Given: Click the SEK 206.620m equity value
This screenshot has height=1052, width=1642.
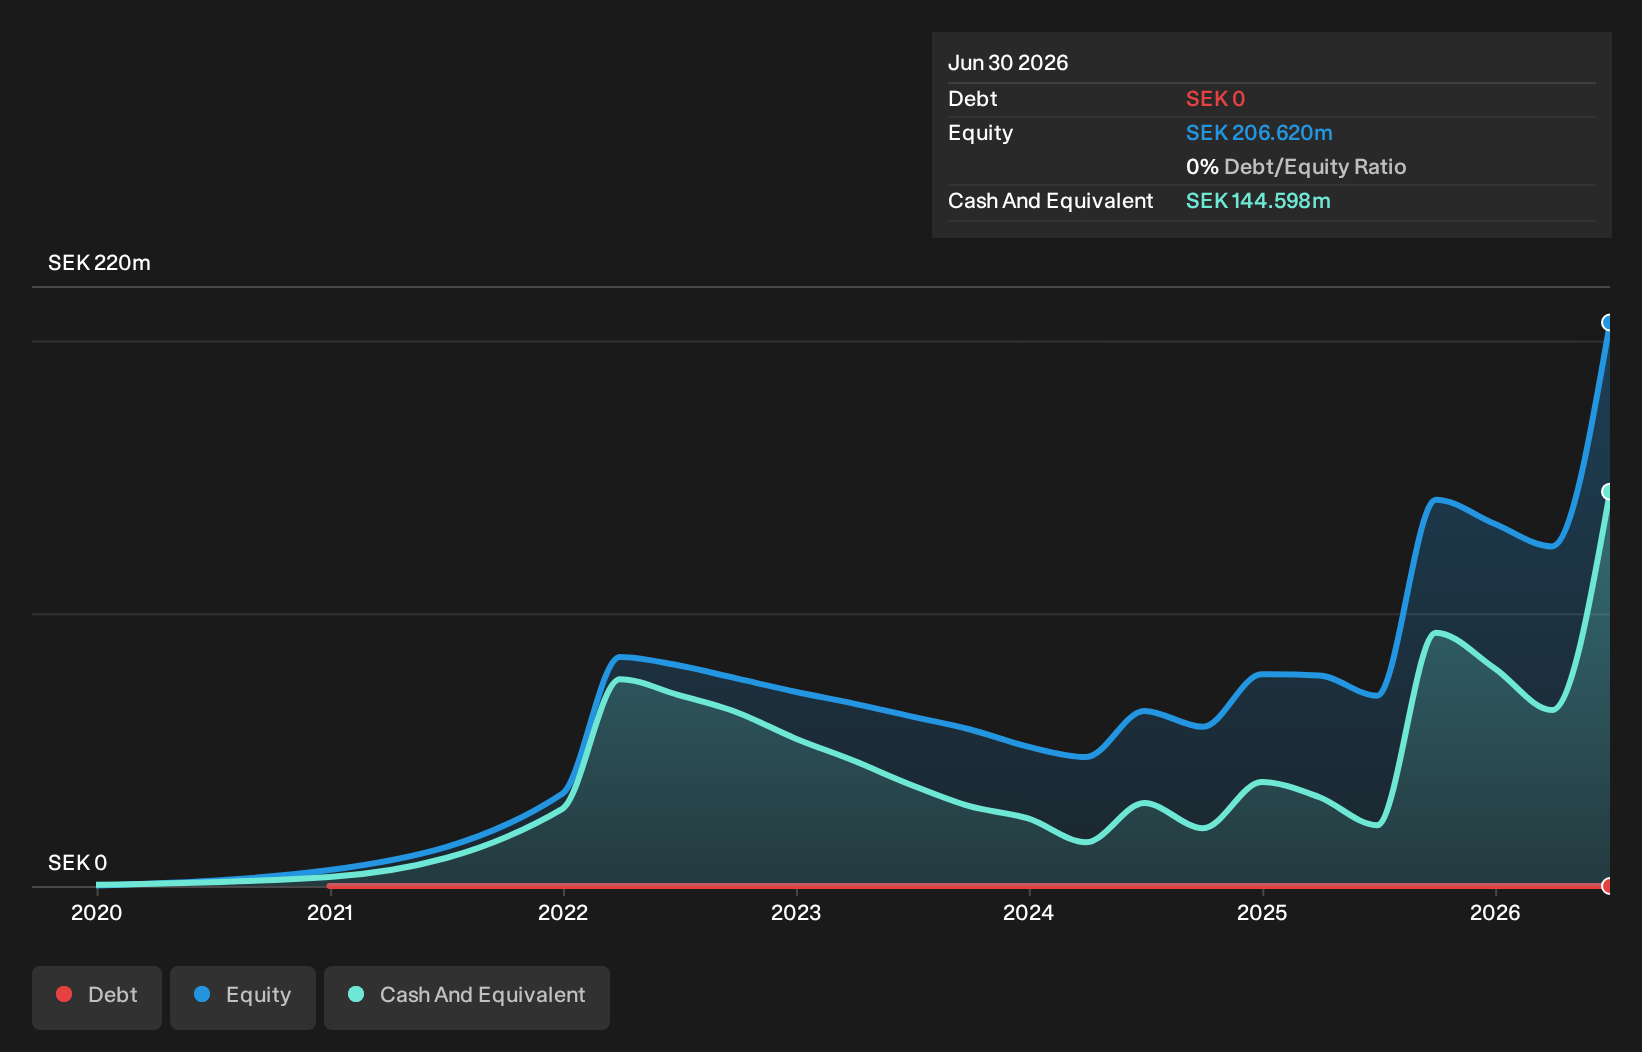Looking at the screenshot, I should pos(1259,133).
